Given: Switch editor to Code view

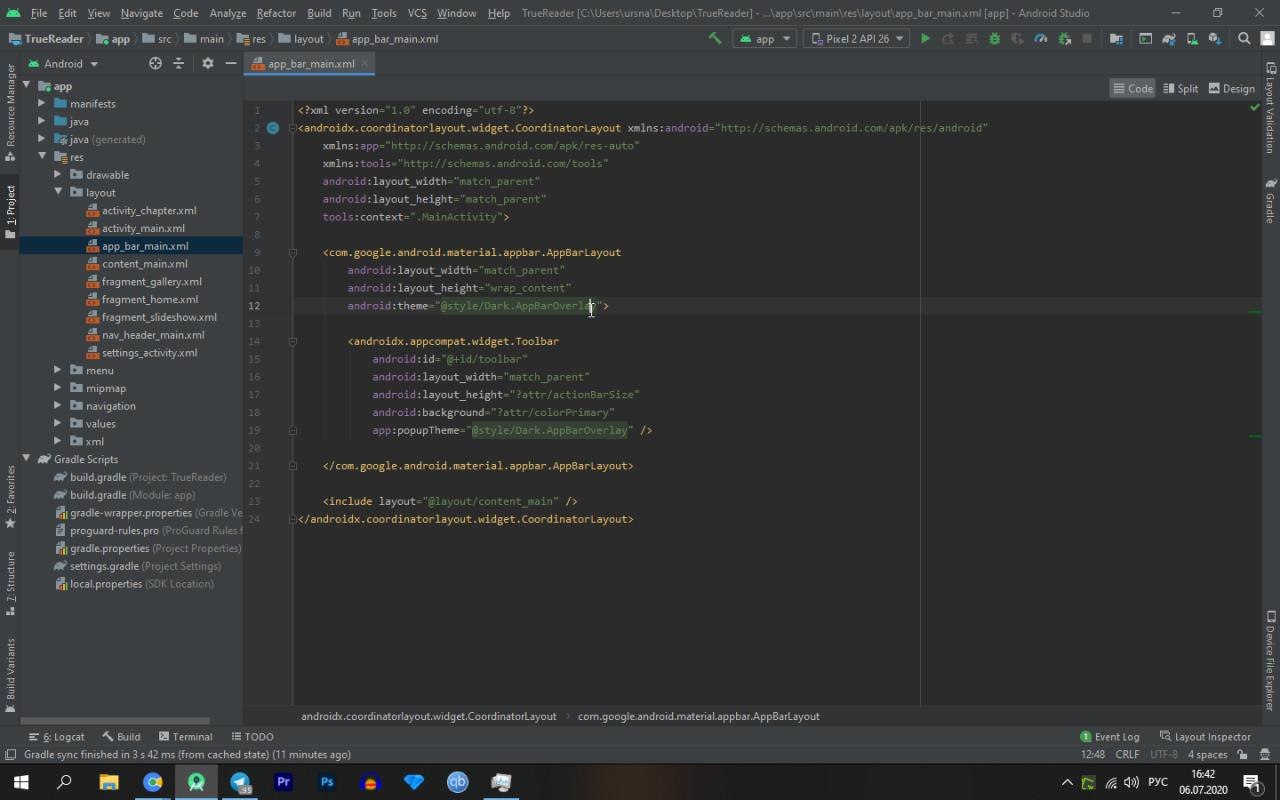Looking at the screenshot, I should point(1133,88).
